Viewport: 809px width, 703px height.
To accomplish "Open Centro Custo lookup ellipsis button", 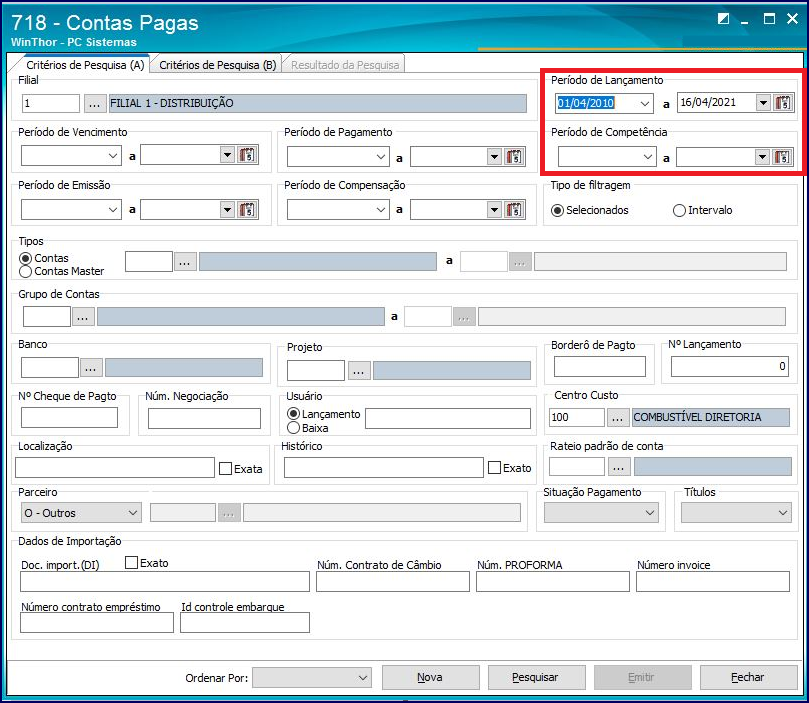I will 618,417.
